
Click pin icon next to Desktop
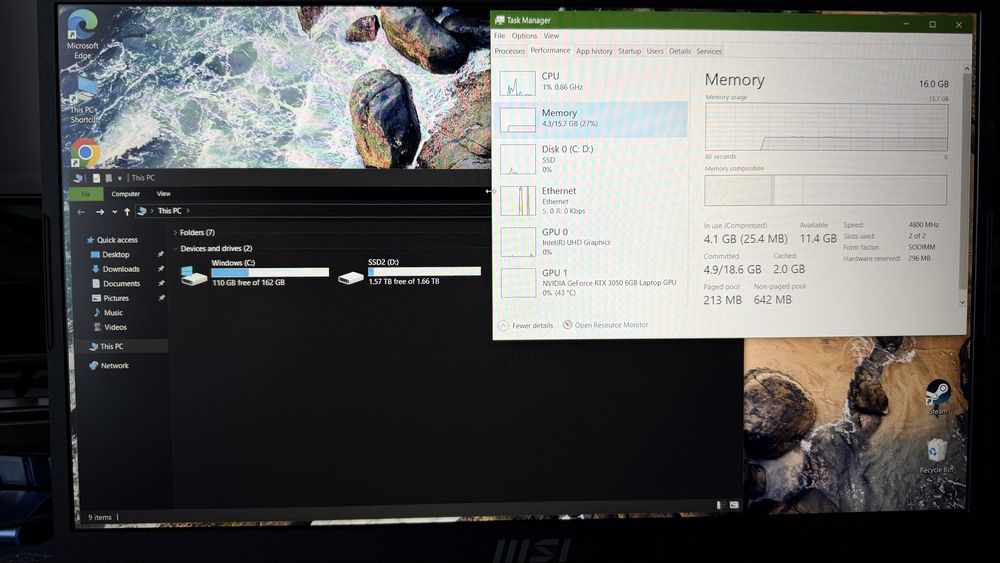click(x=161, y=254)
